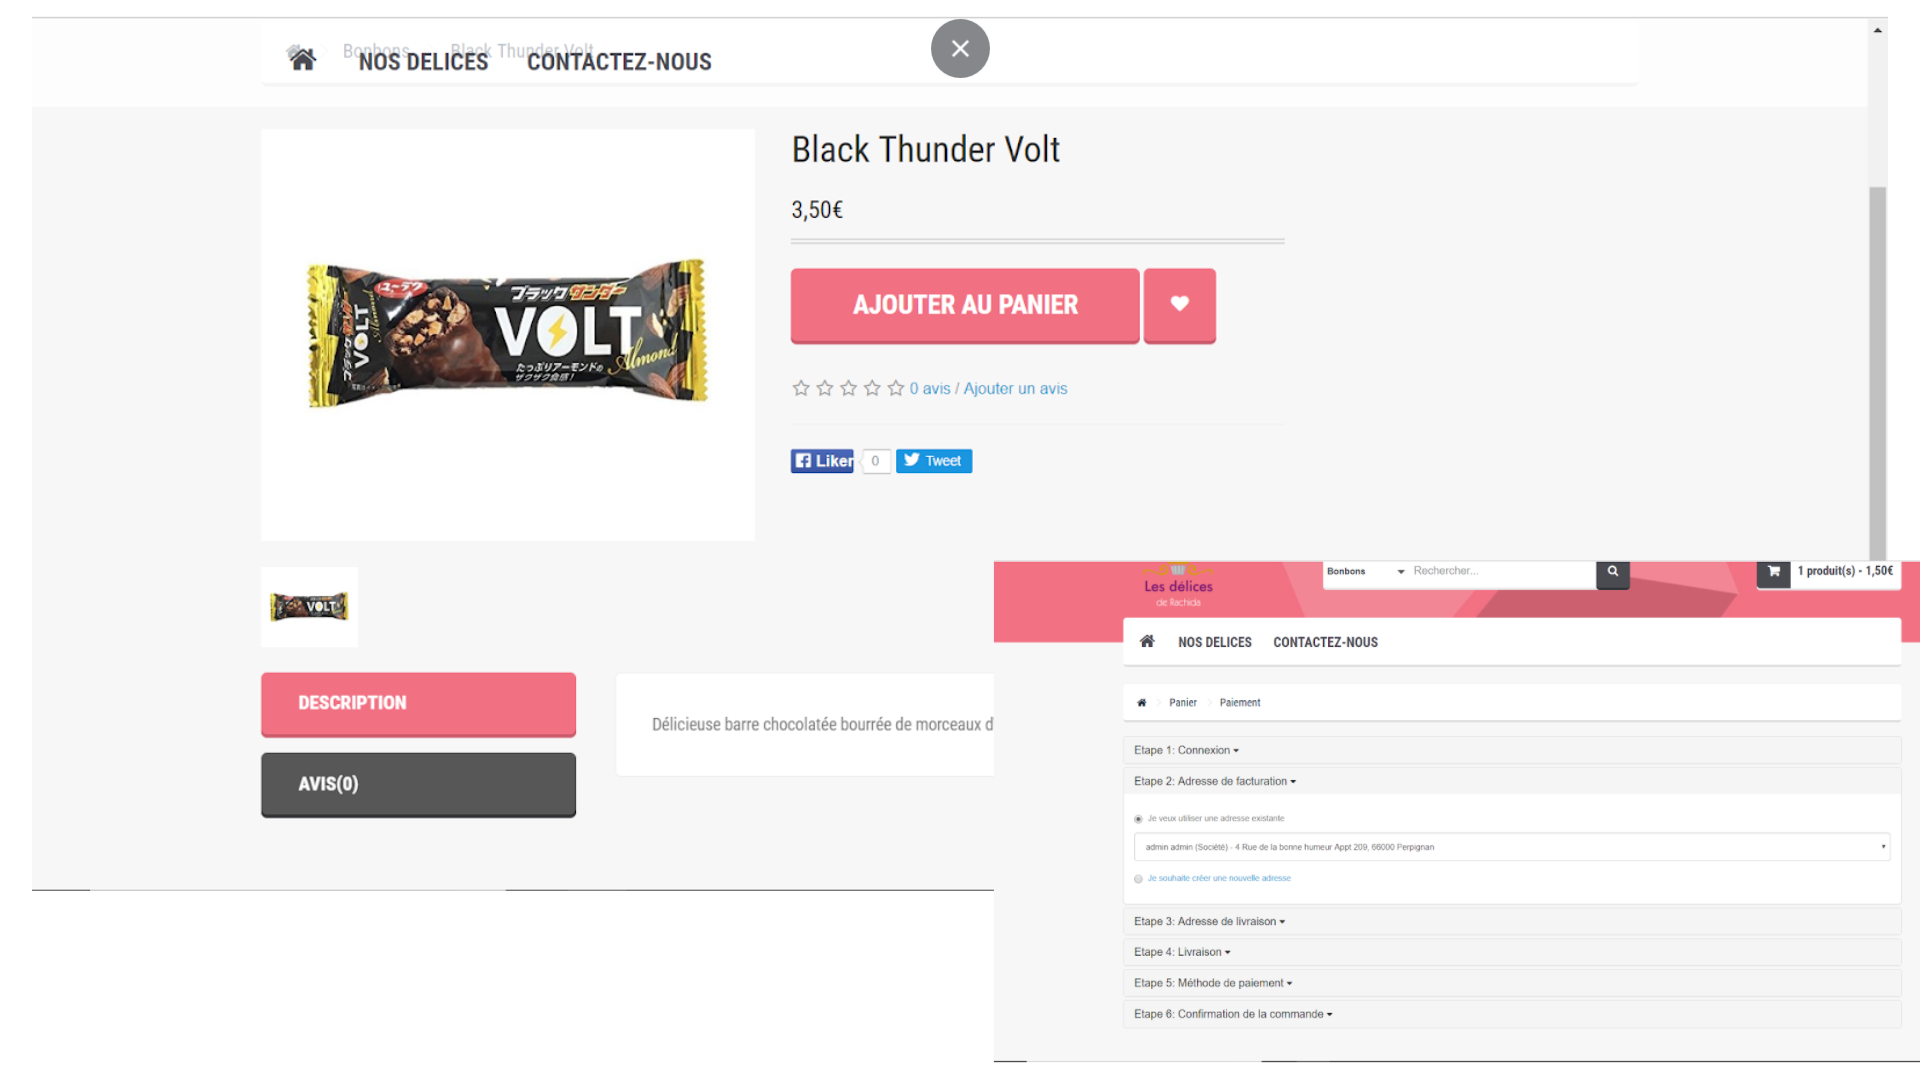This screenshot has width=1920, height=1080.
Task: Click the home icon in the navigation bar
Action: (x=303, y=59)
